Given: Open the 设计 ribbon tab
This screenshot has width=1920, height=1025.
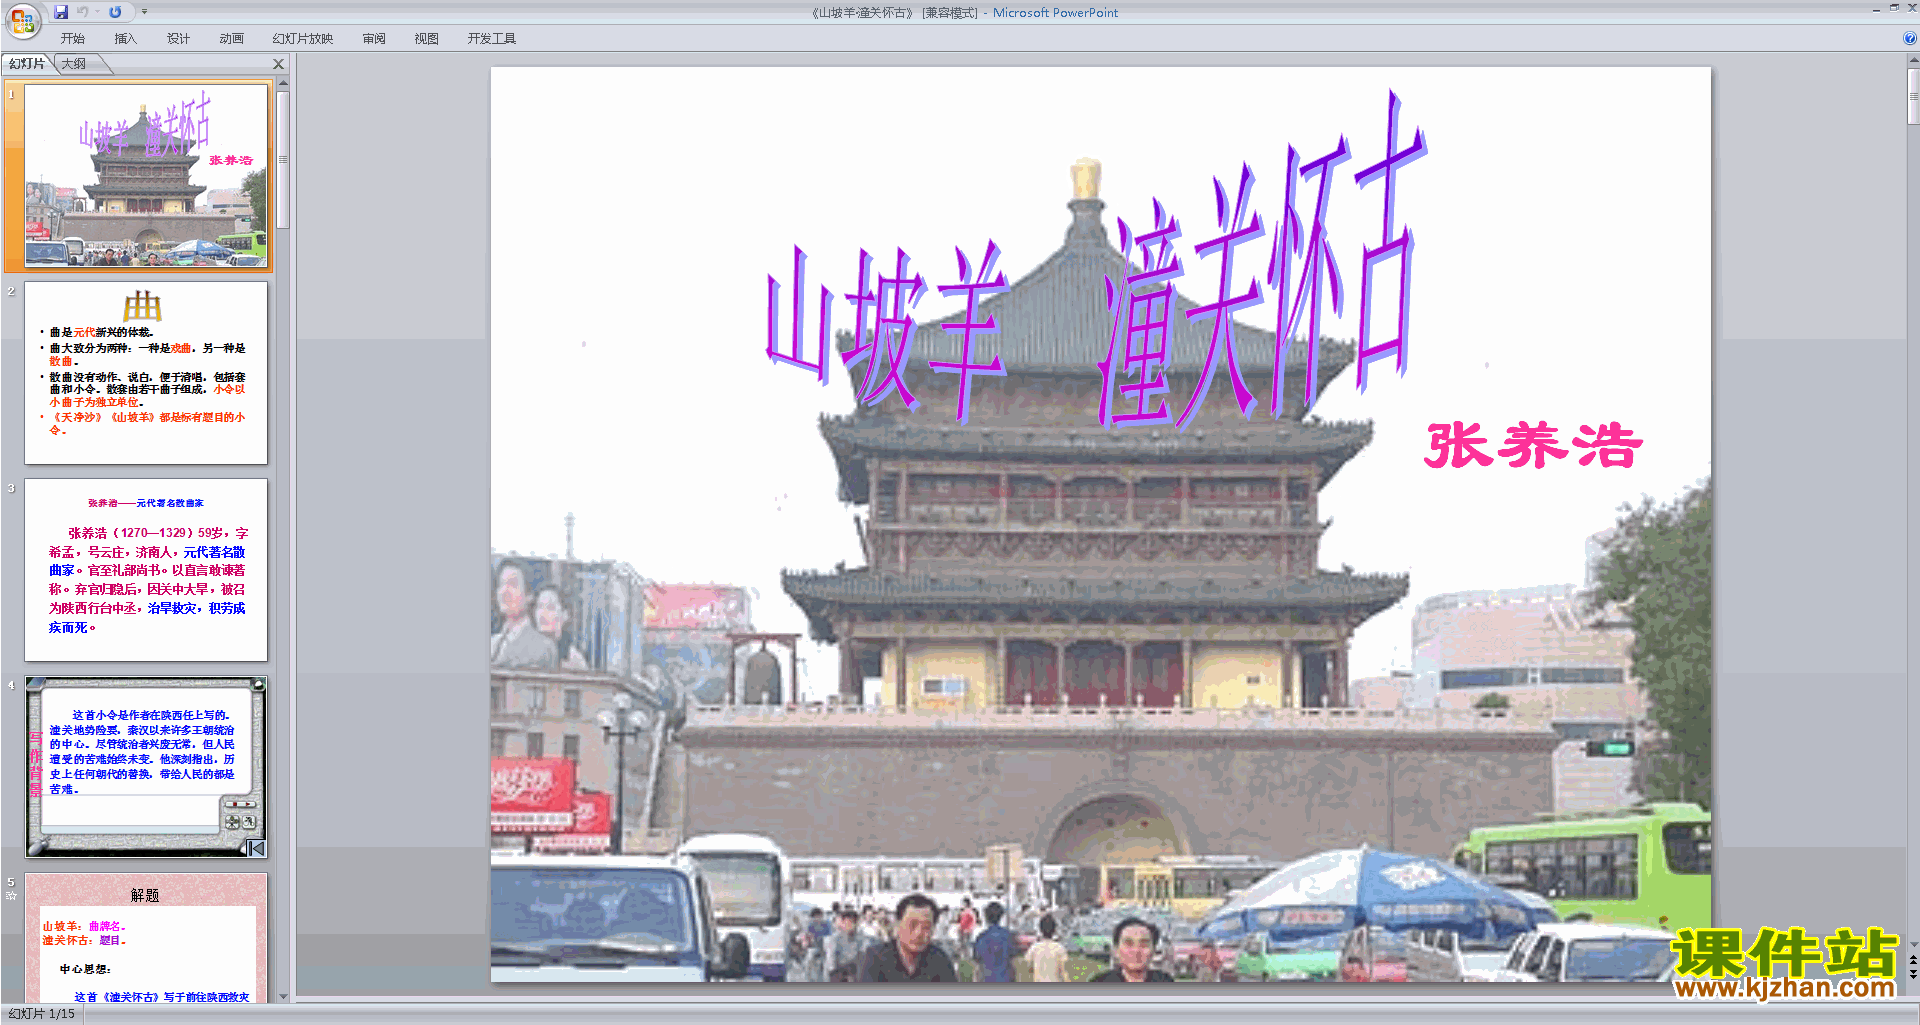Looking at the screenshot, I should point(178,39).
